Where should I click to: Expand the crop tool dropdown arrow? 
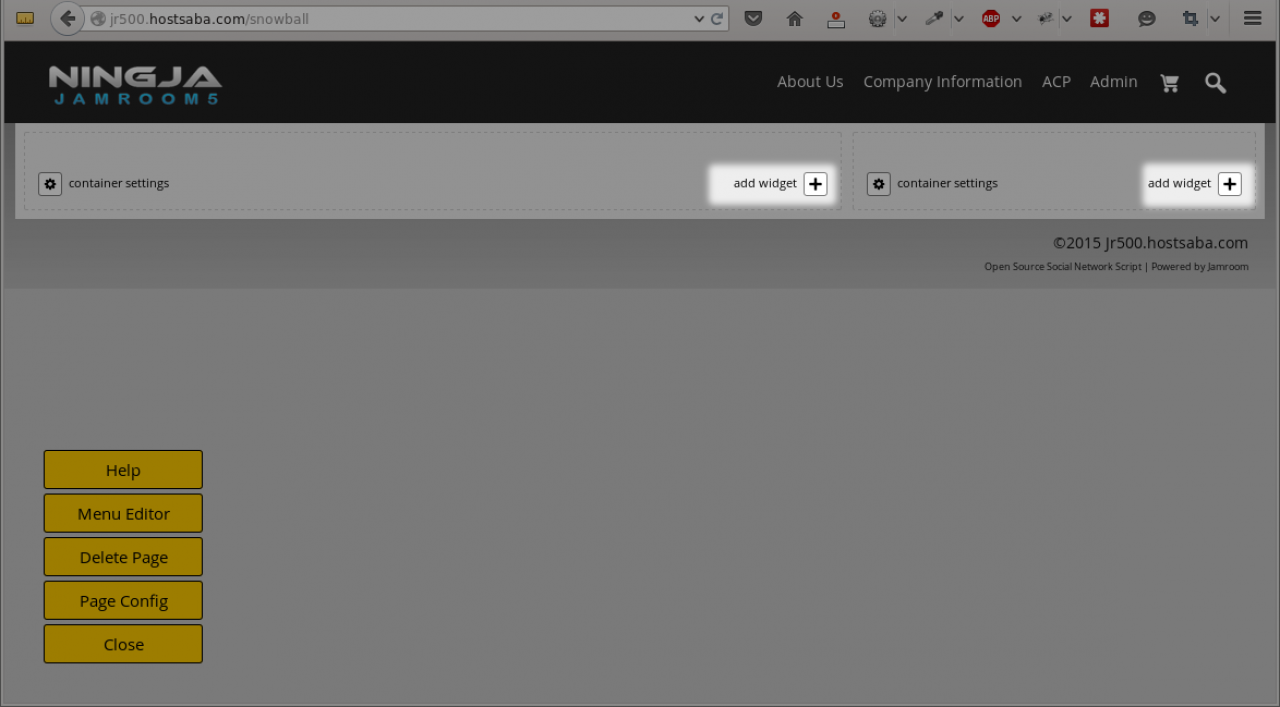(x=1214, y=18)
